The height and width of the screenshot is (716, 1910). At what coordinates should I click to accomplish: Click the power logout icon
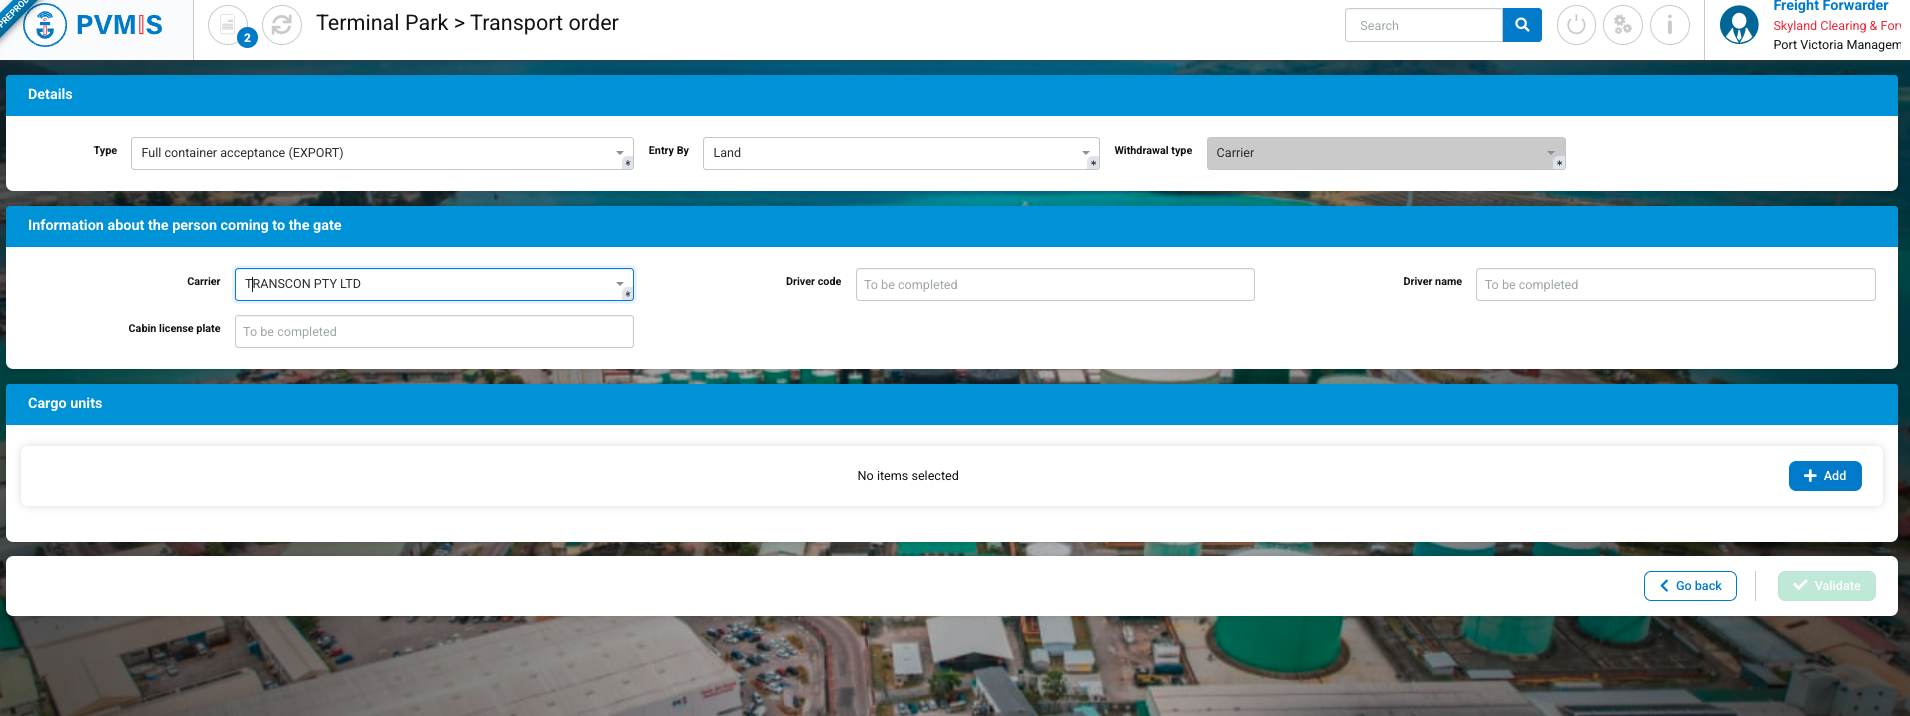tap(1576, 25)
